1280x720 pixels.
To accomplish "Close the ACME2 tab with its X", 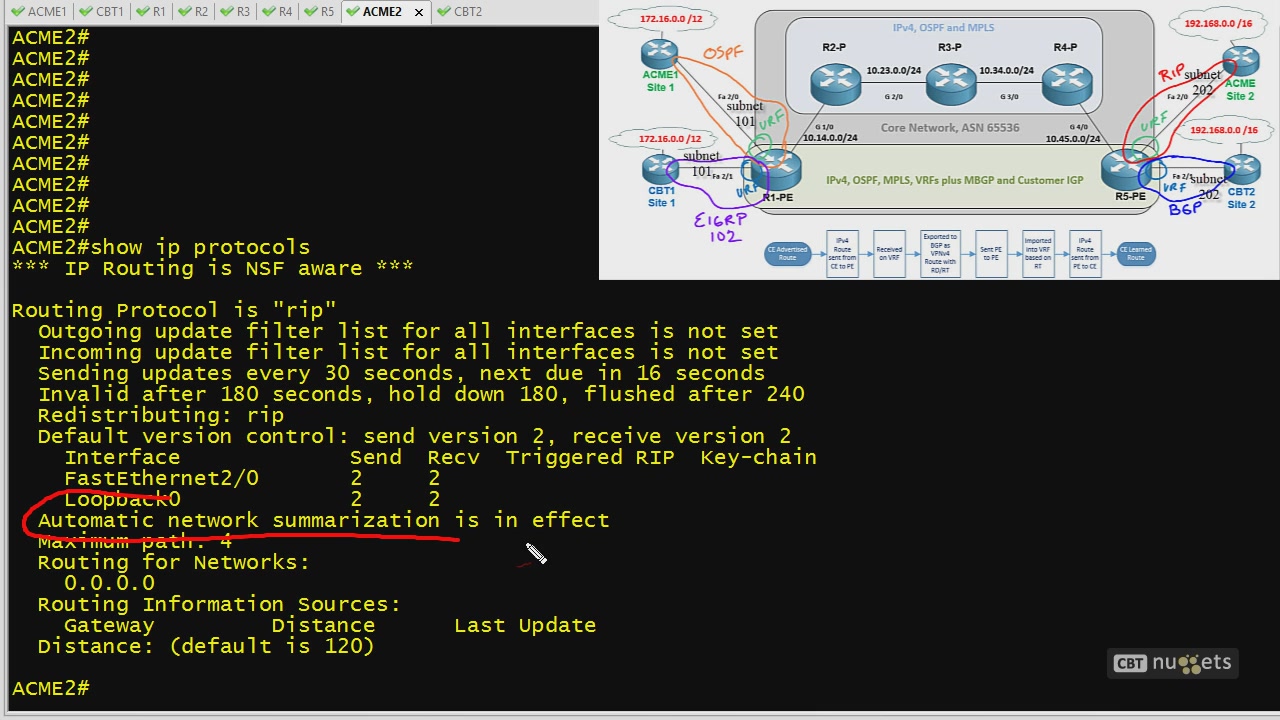I will pyautogui.click(x=418, y=12).
